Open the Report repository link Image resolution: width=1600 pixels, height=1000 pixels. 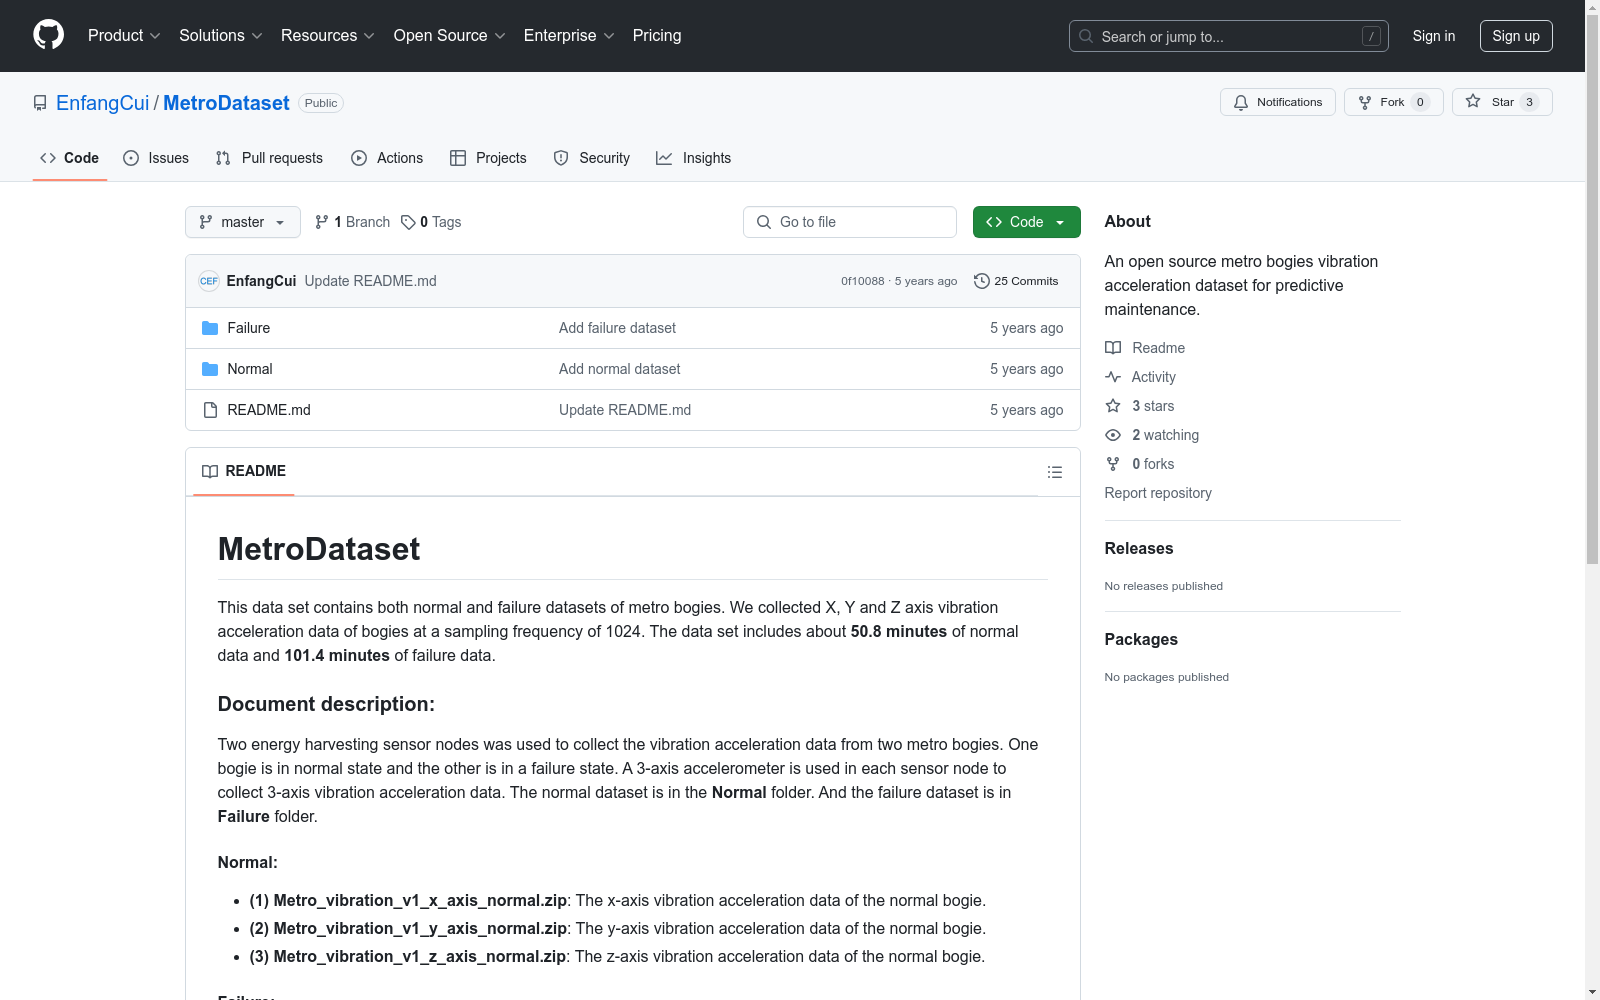tap(1157, 493)
